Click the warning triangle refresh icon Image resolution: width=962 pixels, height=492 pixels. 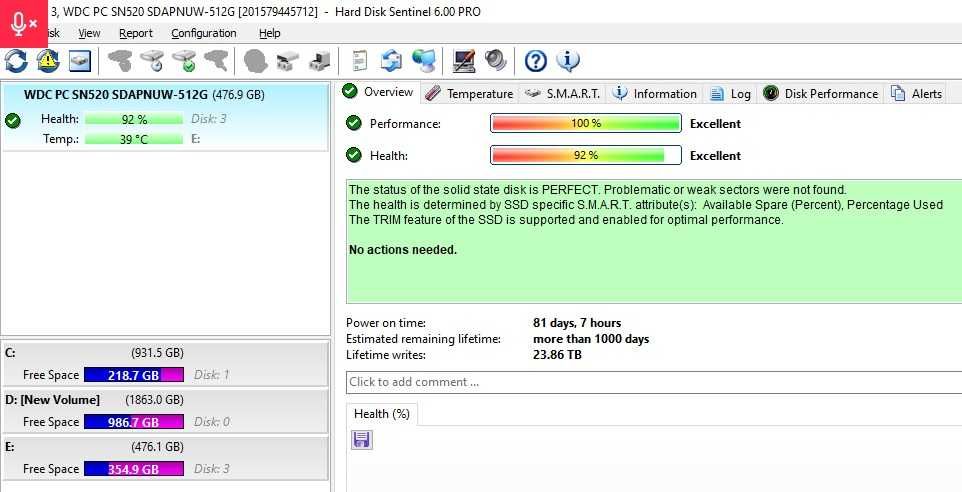pyautogui.click(x=48, y=61)
